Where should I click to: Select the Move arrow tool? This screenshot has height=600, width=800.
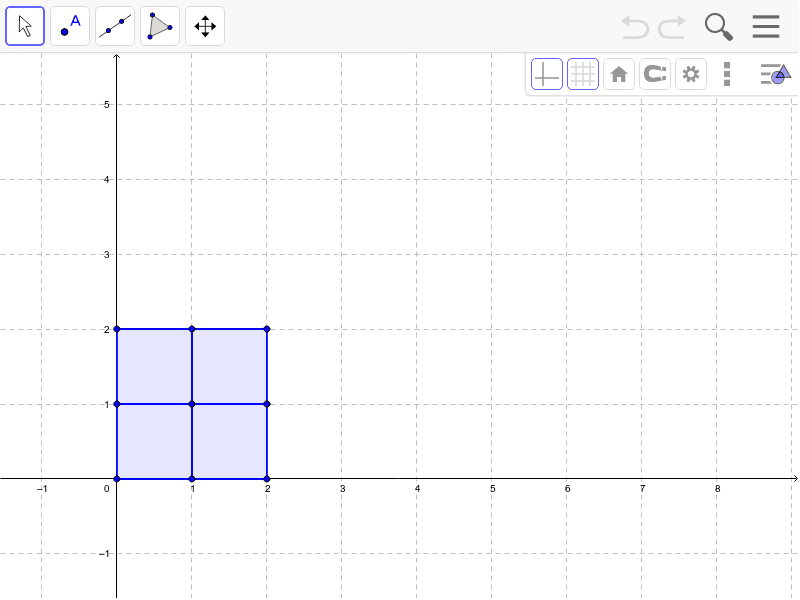[x=25, y=26]
